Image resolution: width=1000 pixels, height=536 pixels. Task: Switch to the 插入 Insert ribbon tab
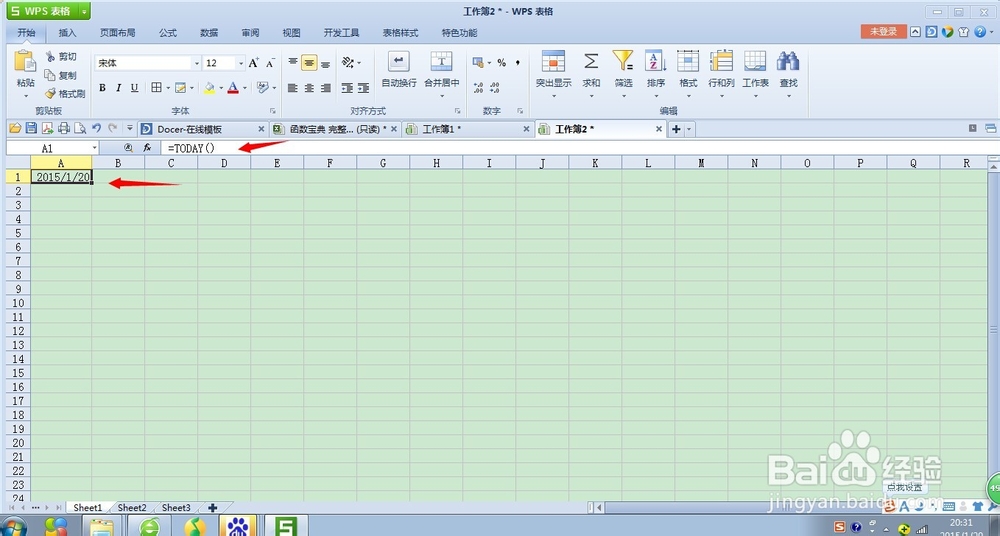(67, 33)
